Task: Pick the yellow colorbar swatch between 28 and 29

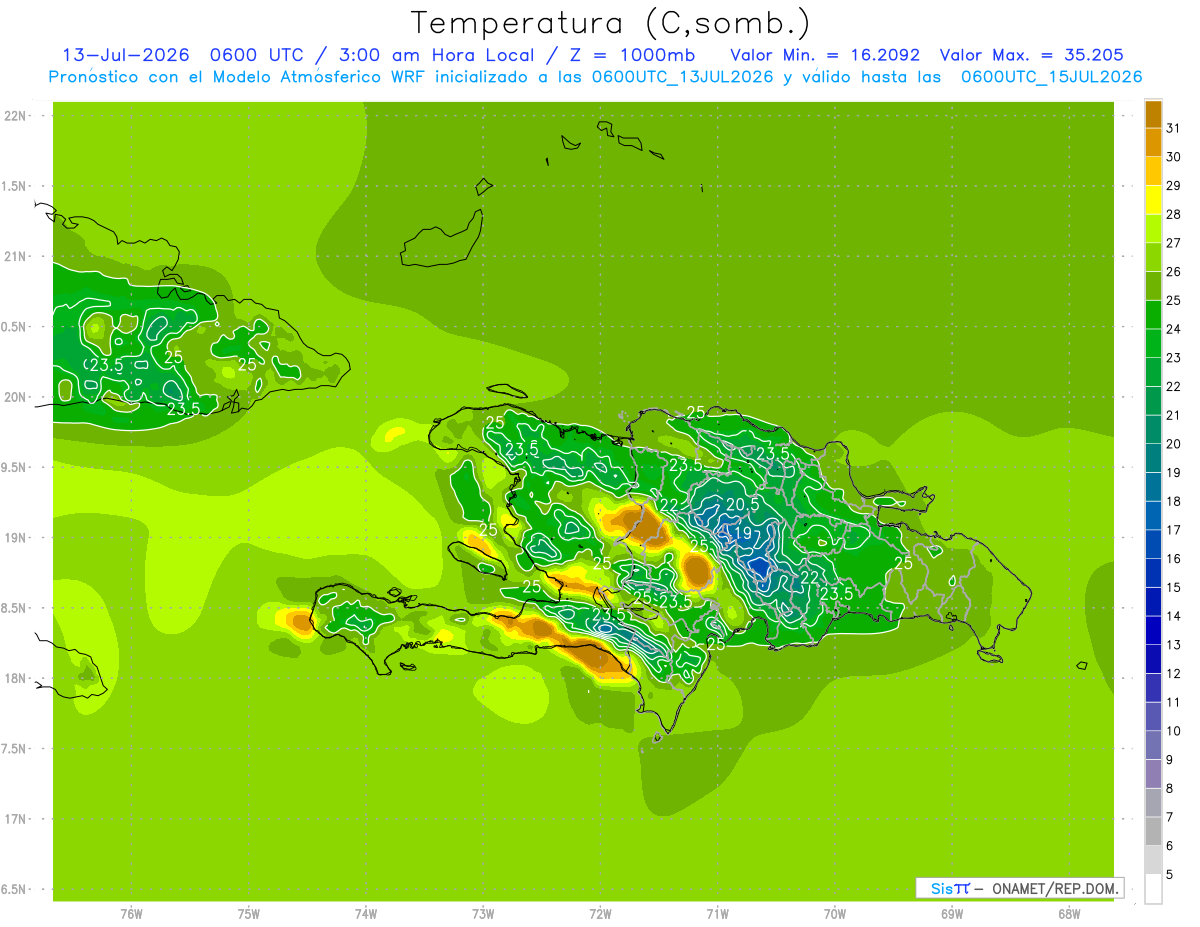Action: 1153,200
